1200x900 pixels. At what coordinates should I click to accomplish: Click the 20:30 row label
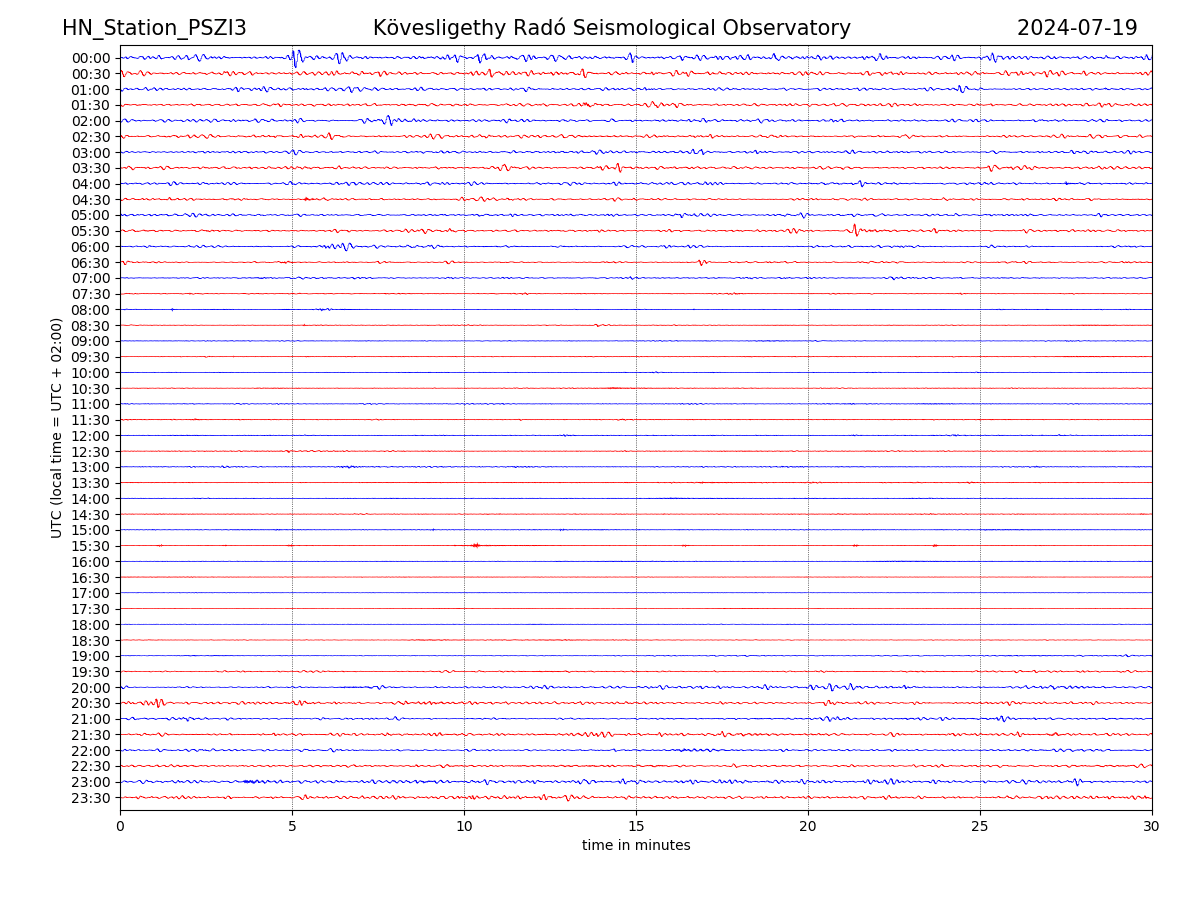[91, 703]
